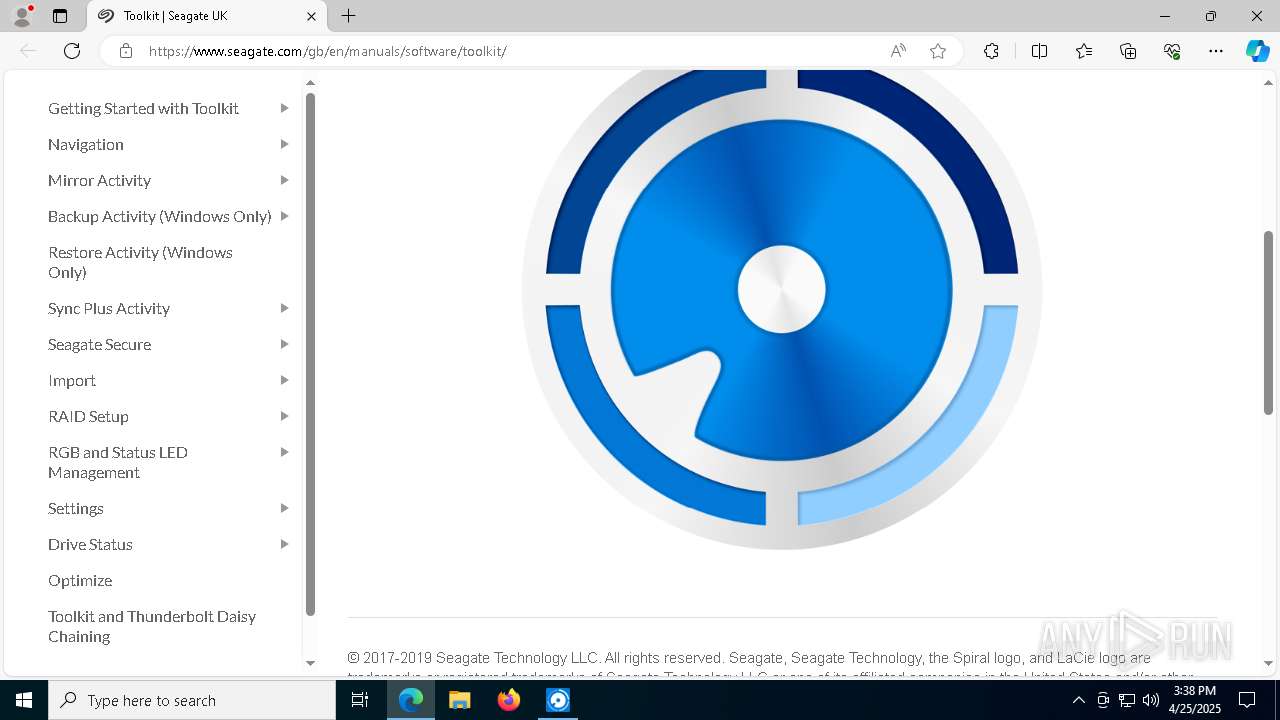Click sidebar scrollbar down arrow

[310, 663]
